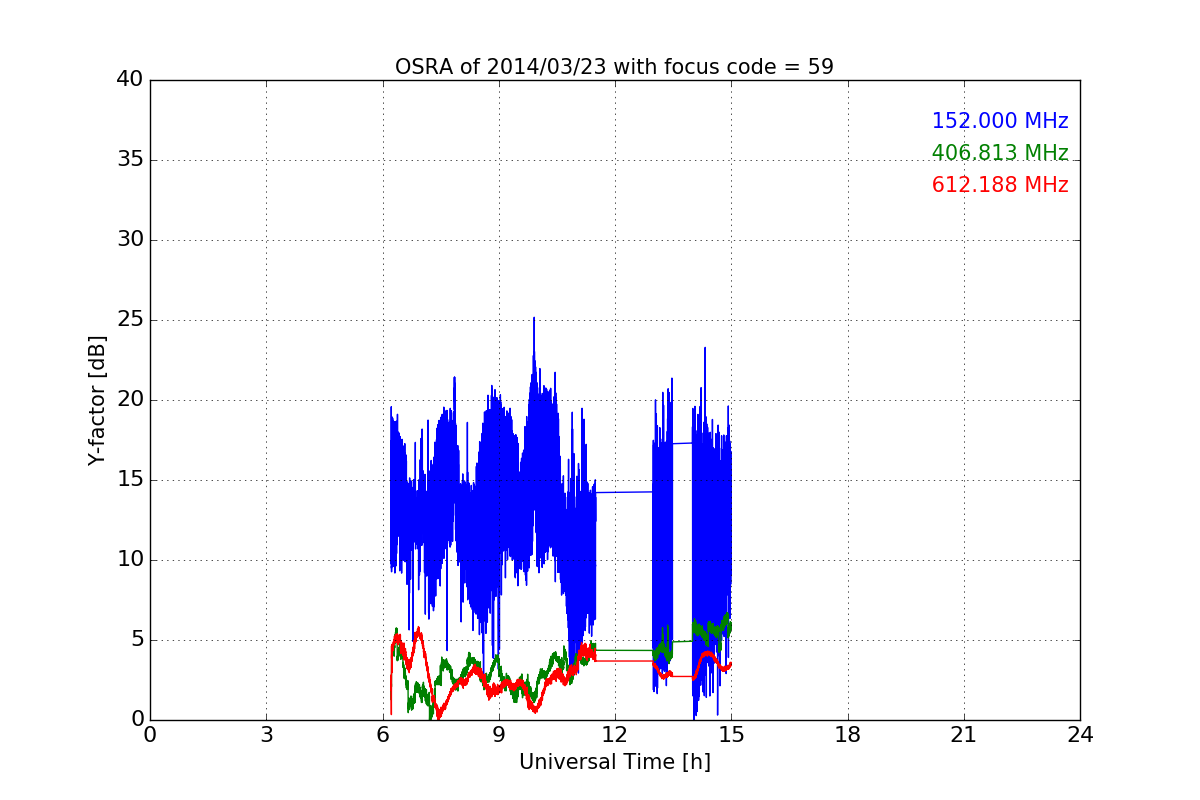Viewport: 1200px width, 800px height.
Task: Click the y-axis tick label 15
Action: [x=130, y=480]
